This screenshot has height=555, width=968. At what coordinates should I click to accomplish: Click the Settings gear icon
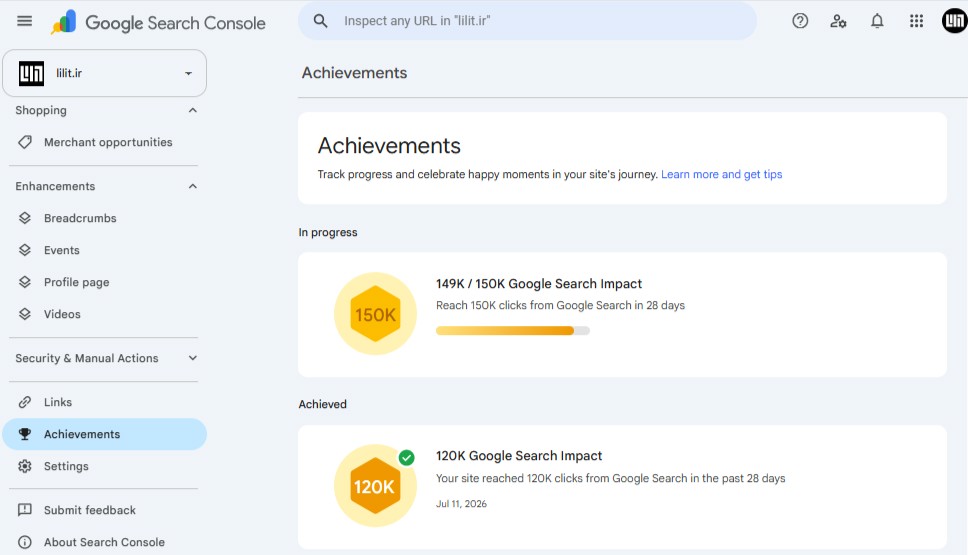(x=25, y=466)
